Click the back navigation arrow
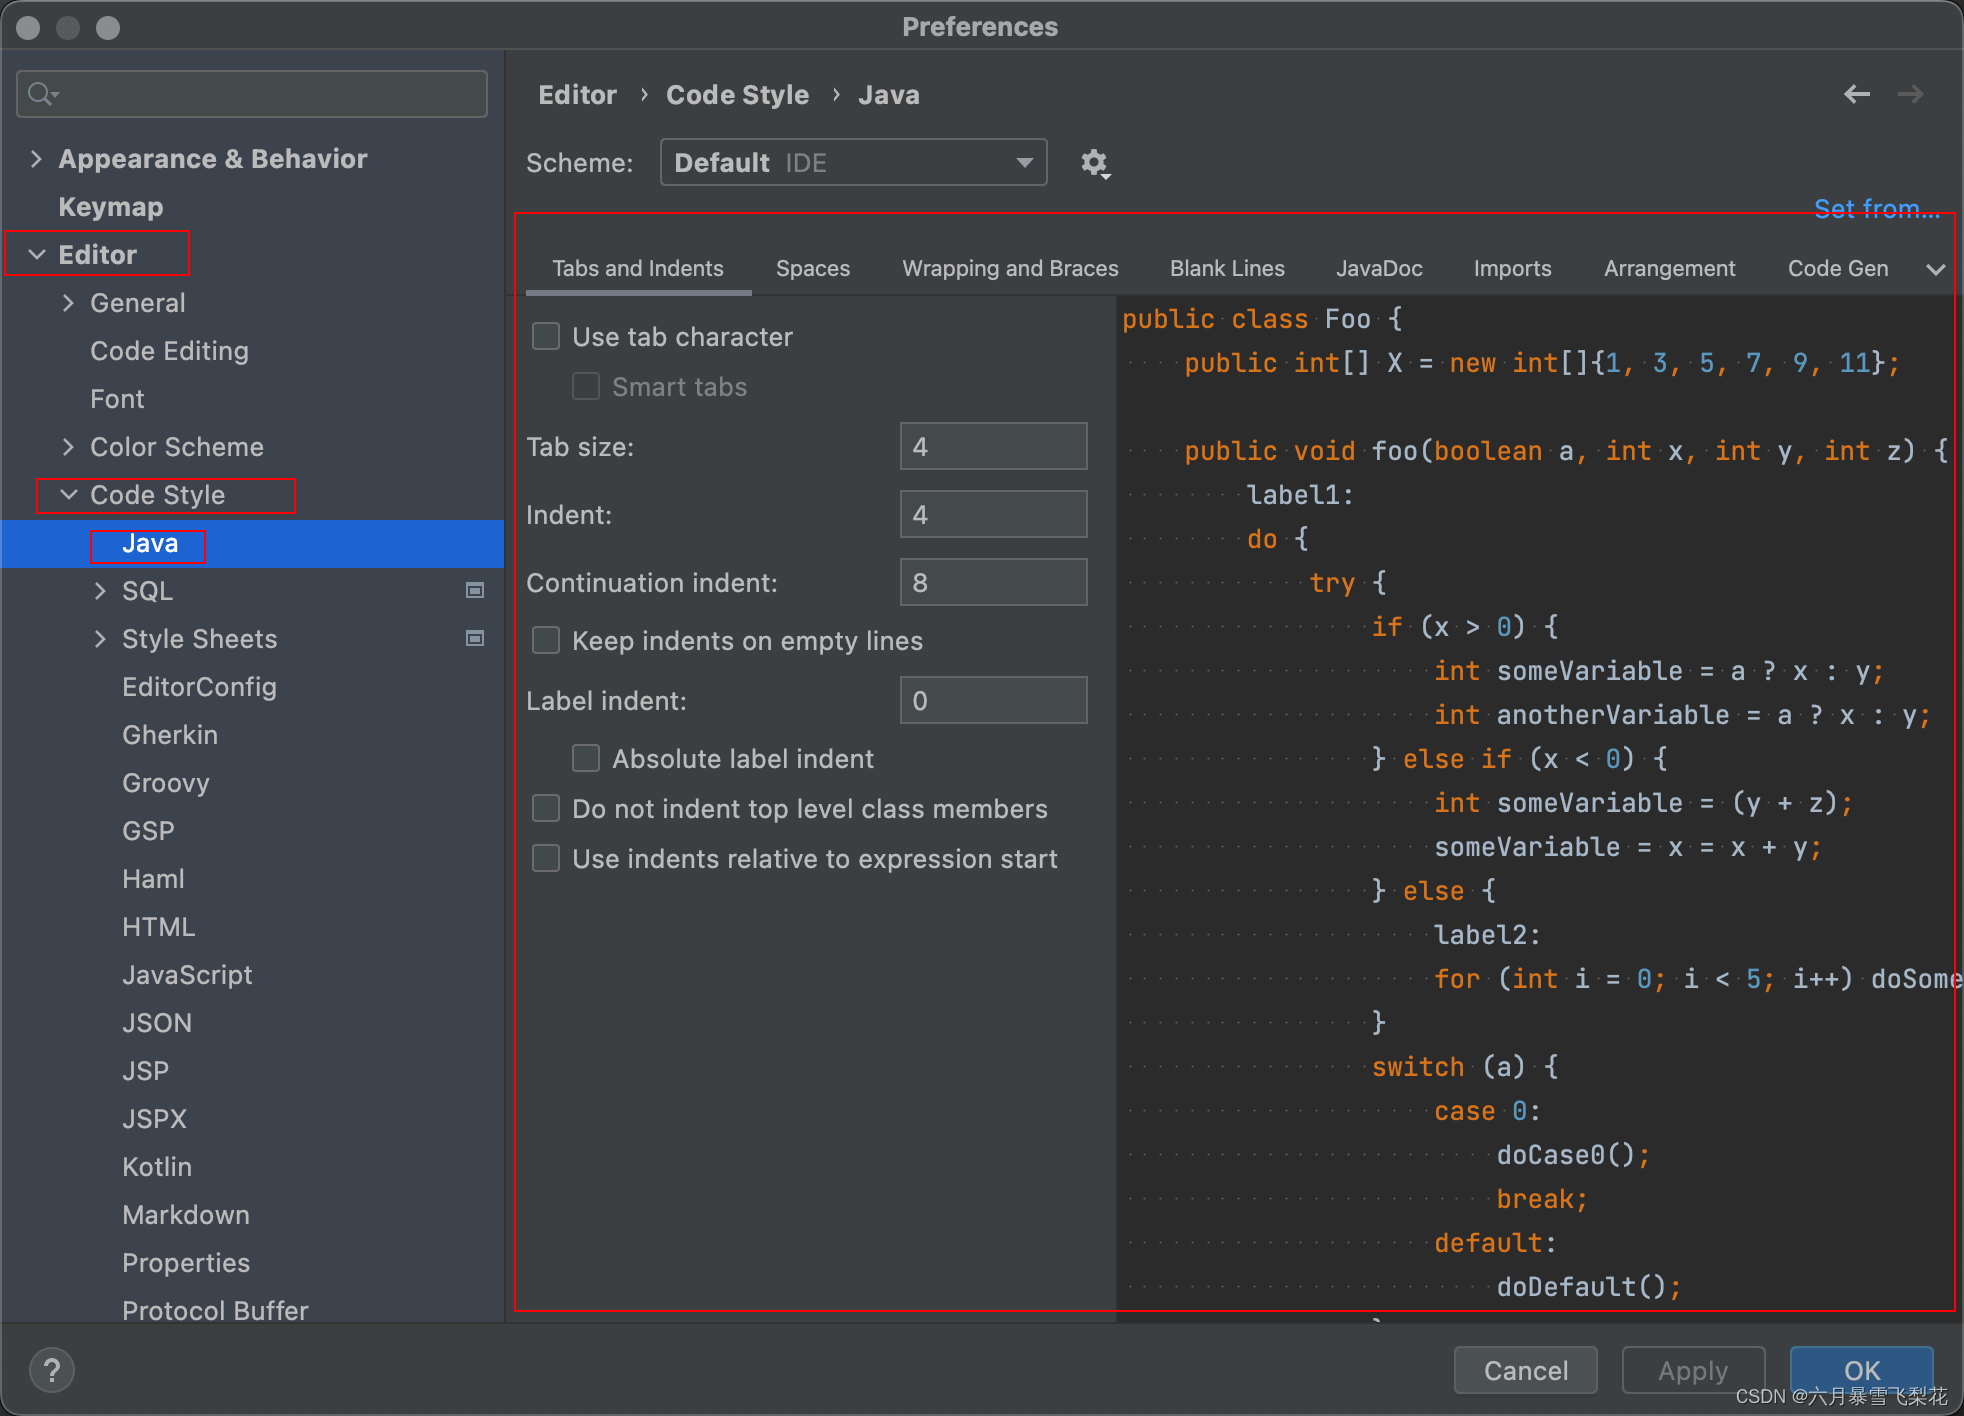The height and width of the screenshot is (1416, 1964). [1856, 94]
